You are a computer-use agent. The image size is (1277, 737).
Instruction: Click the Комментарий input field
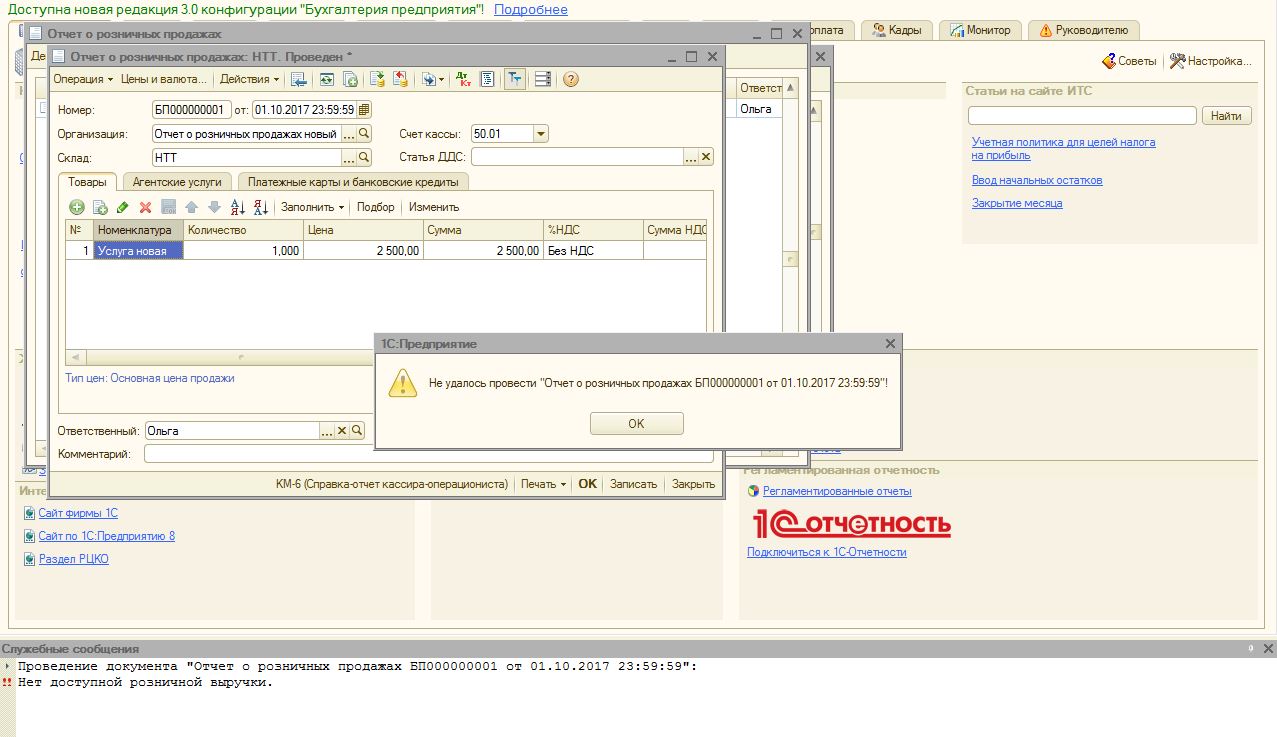[x=429, y=454]
